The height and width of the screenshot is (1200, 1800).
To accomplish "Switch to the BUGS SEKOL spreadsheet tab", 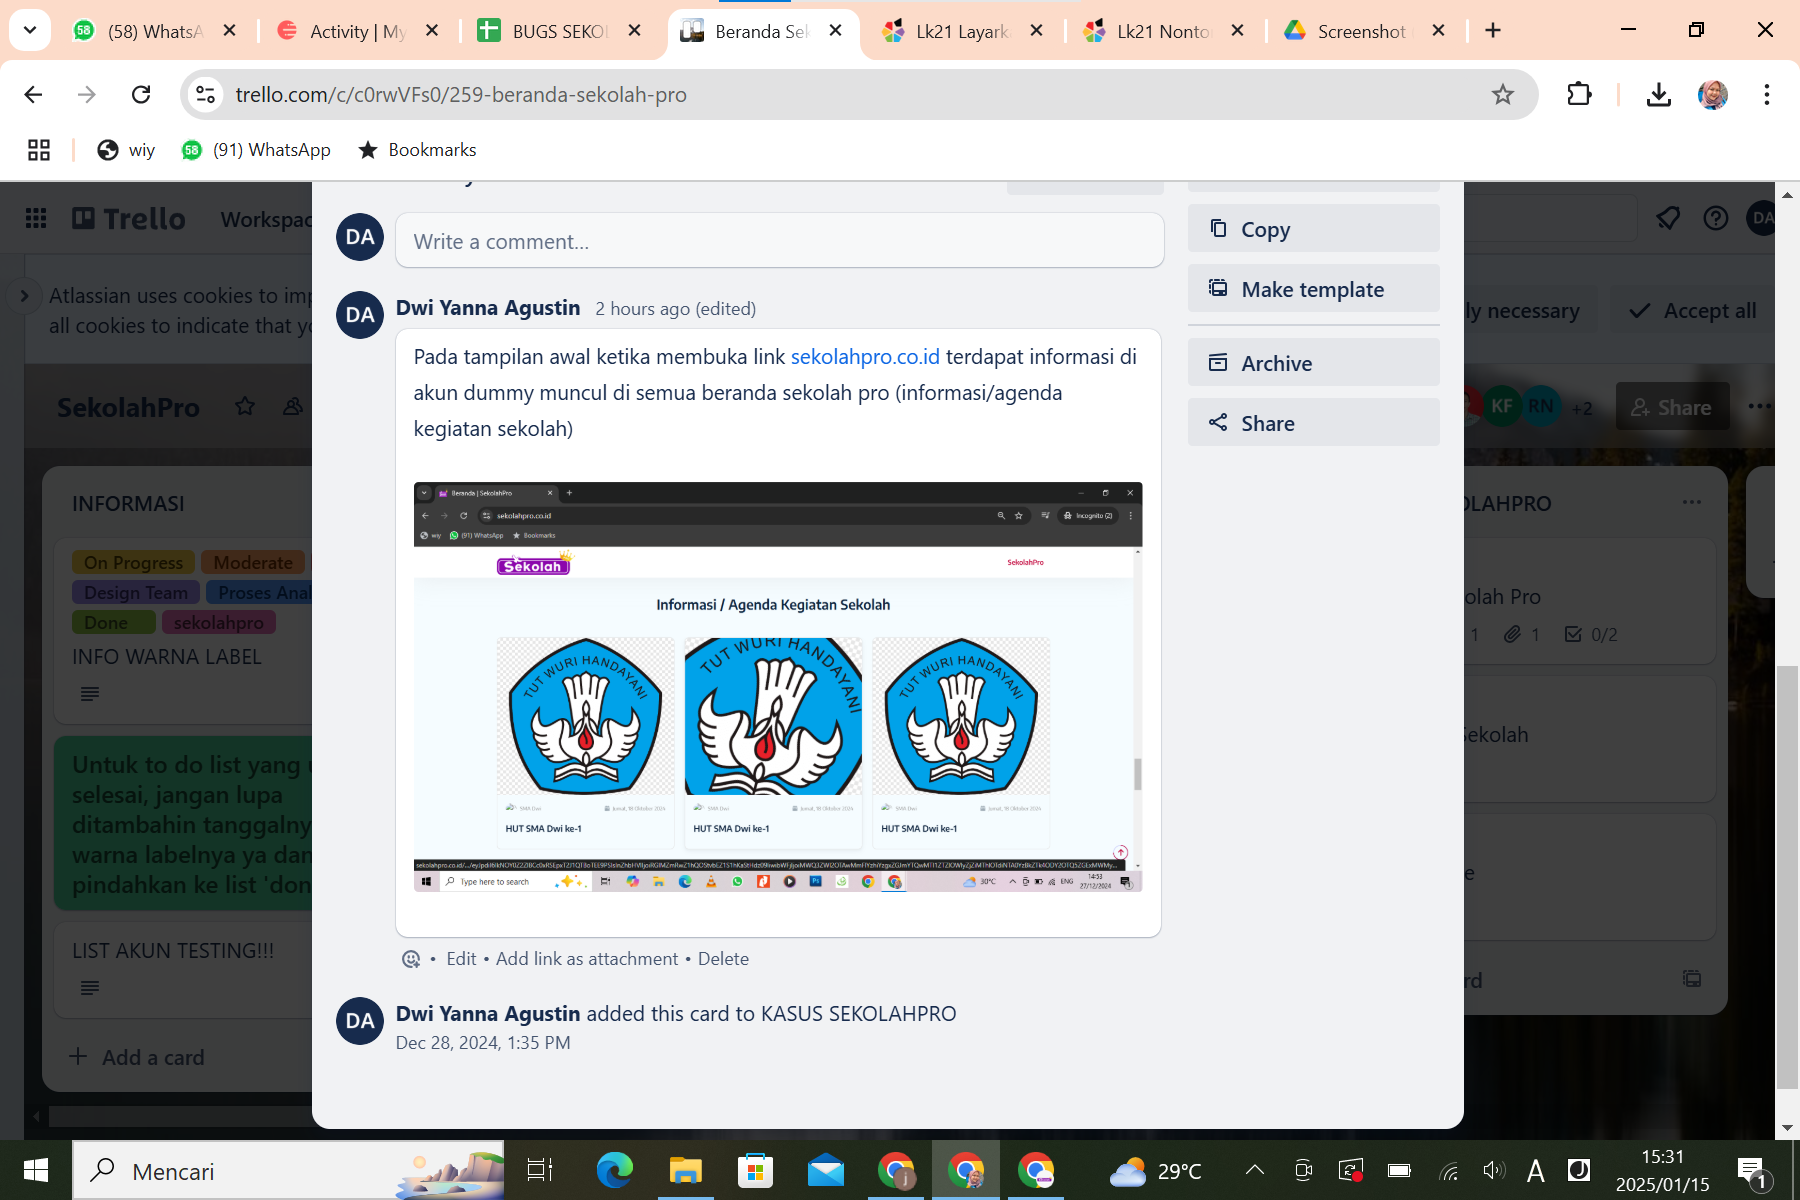I will point(559,31).
